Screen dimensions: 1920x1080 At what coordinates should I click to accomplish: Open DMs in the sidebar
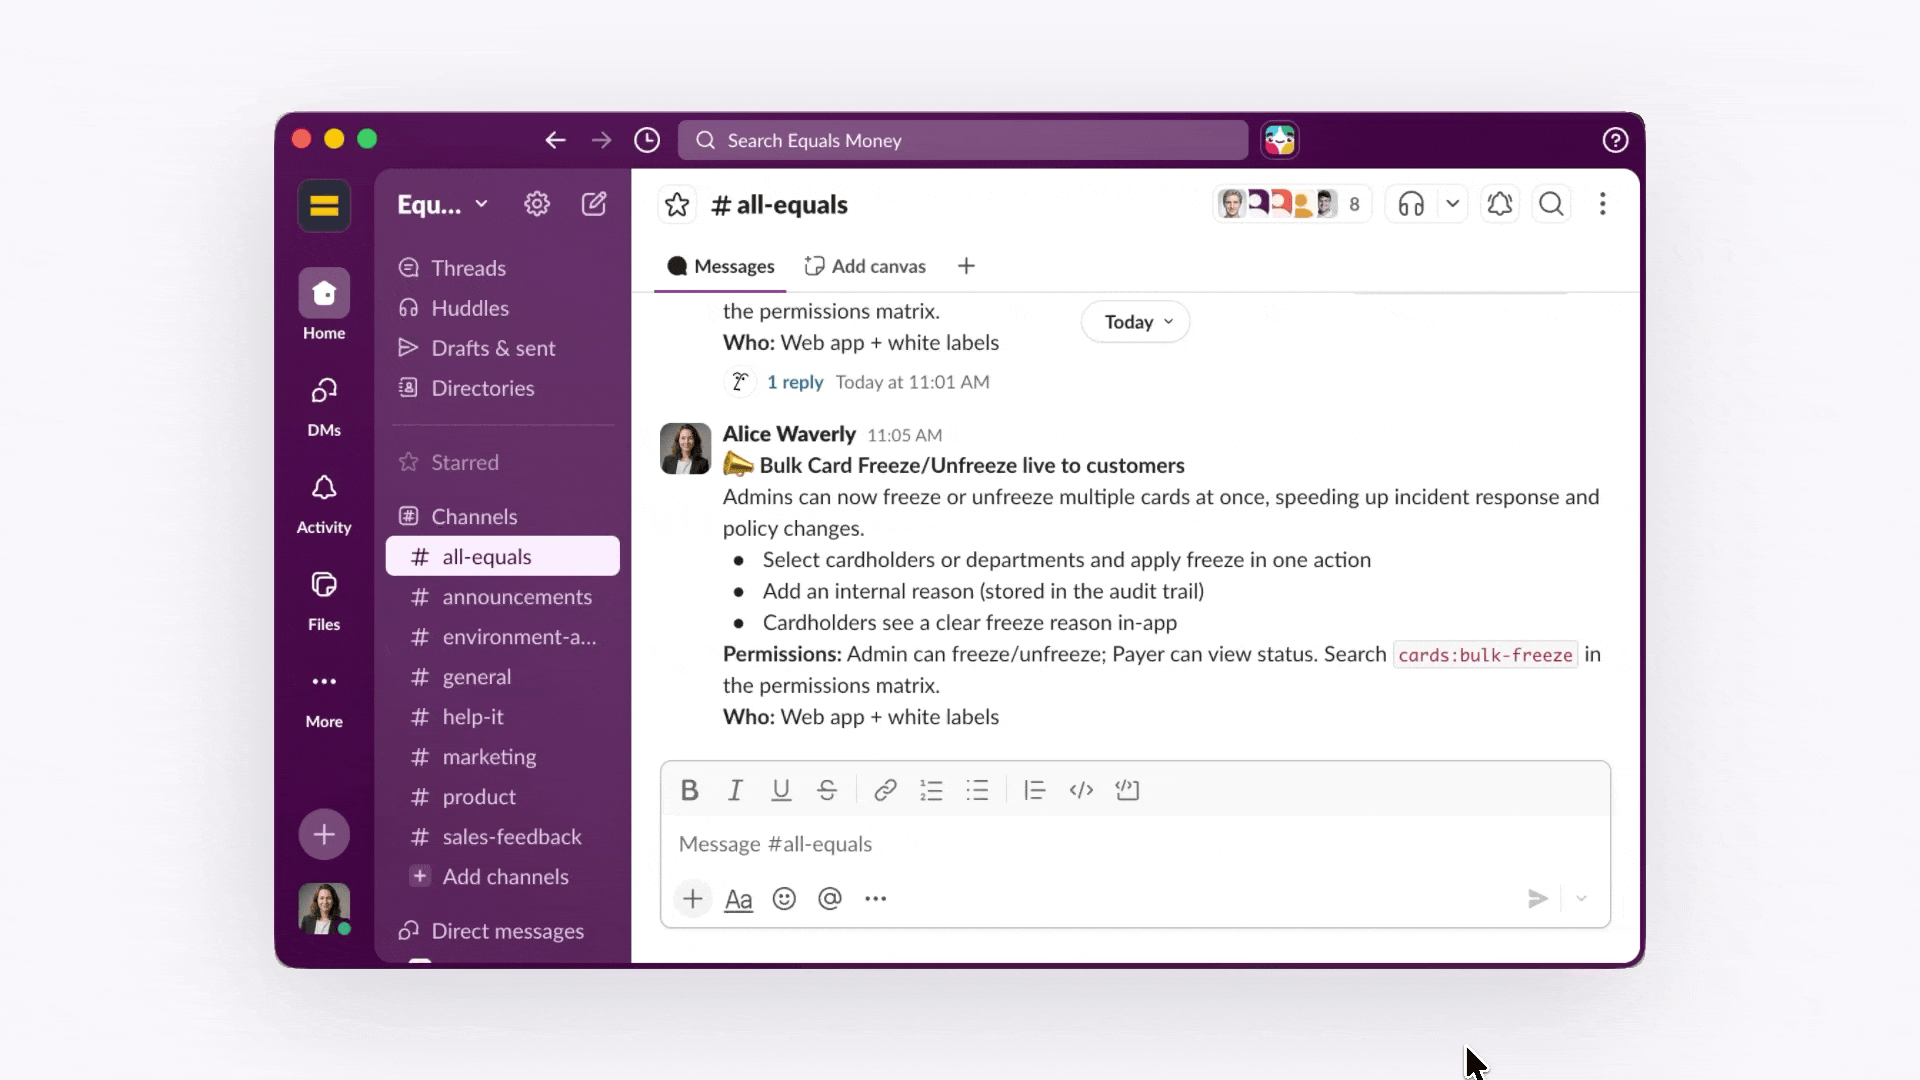[324, 405]
